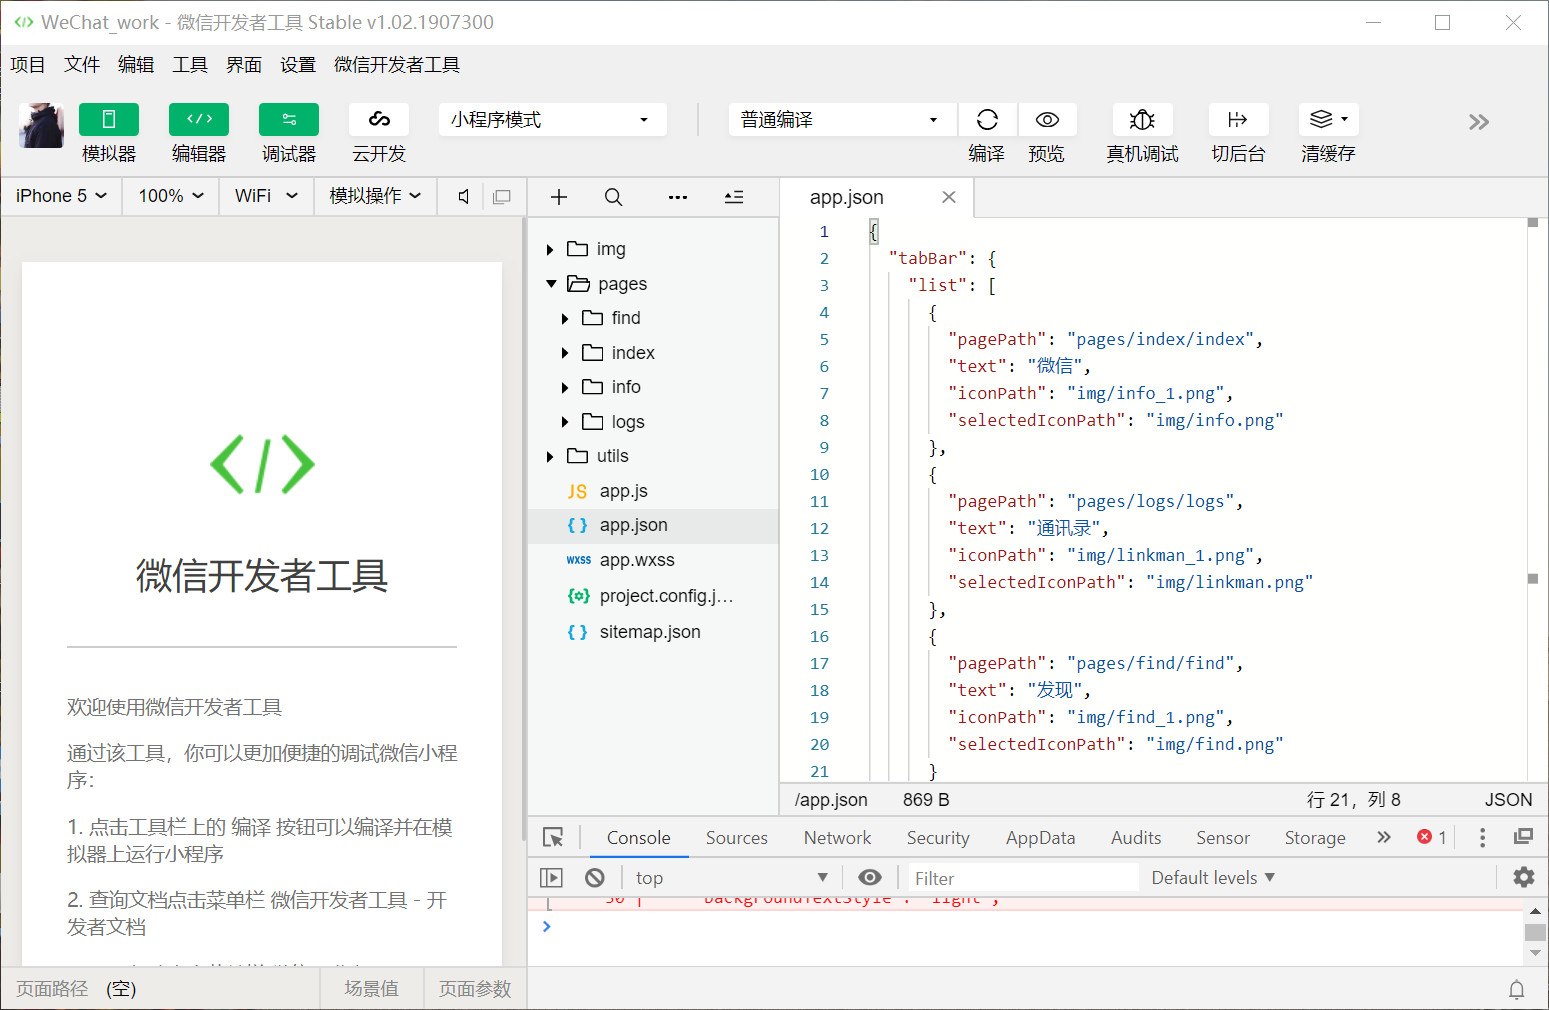Toggle the console live expression eye
The width and height of the screenshot is (1549, 1010).
point(870,877)
